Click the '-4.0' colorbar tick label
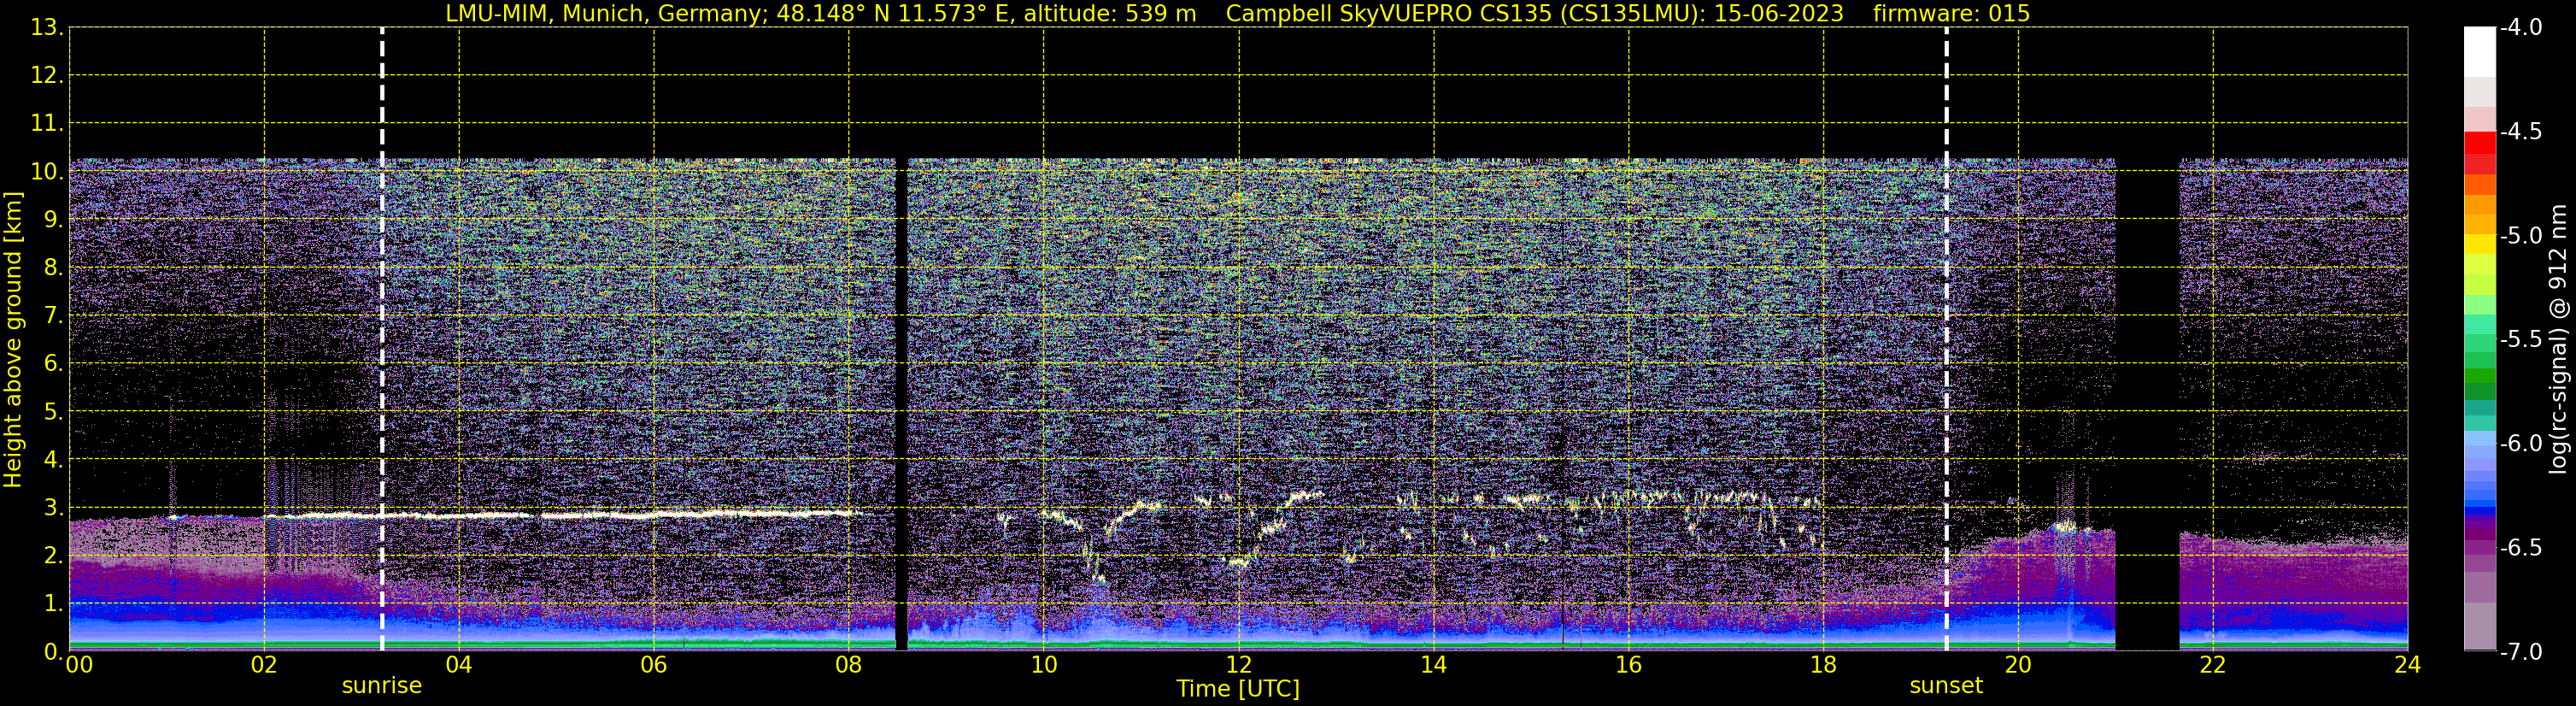Screen dimensions: 2576x706 (2520, 28)
